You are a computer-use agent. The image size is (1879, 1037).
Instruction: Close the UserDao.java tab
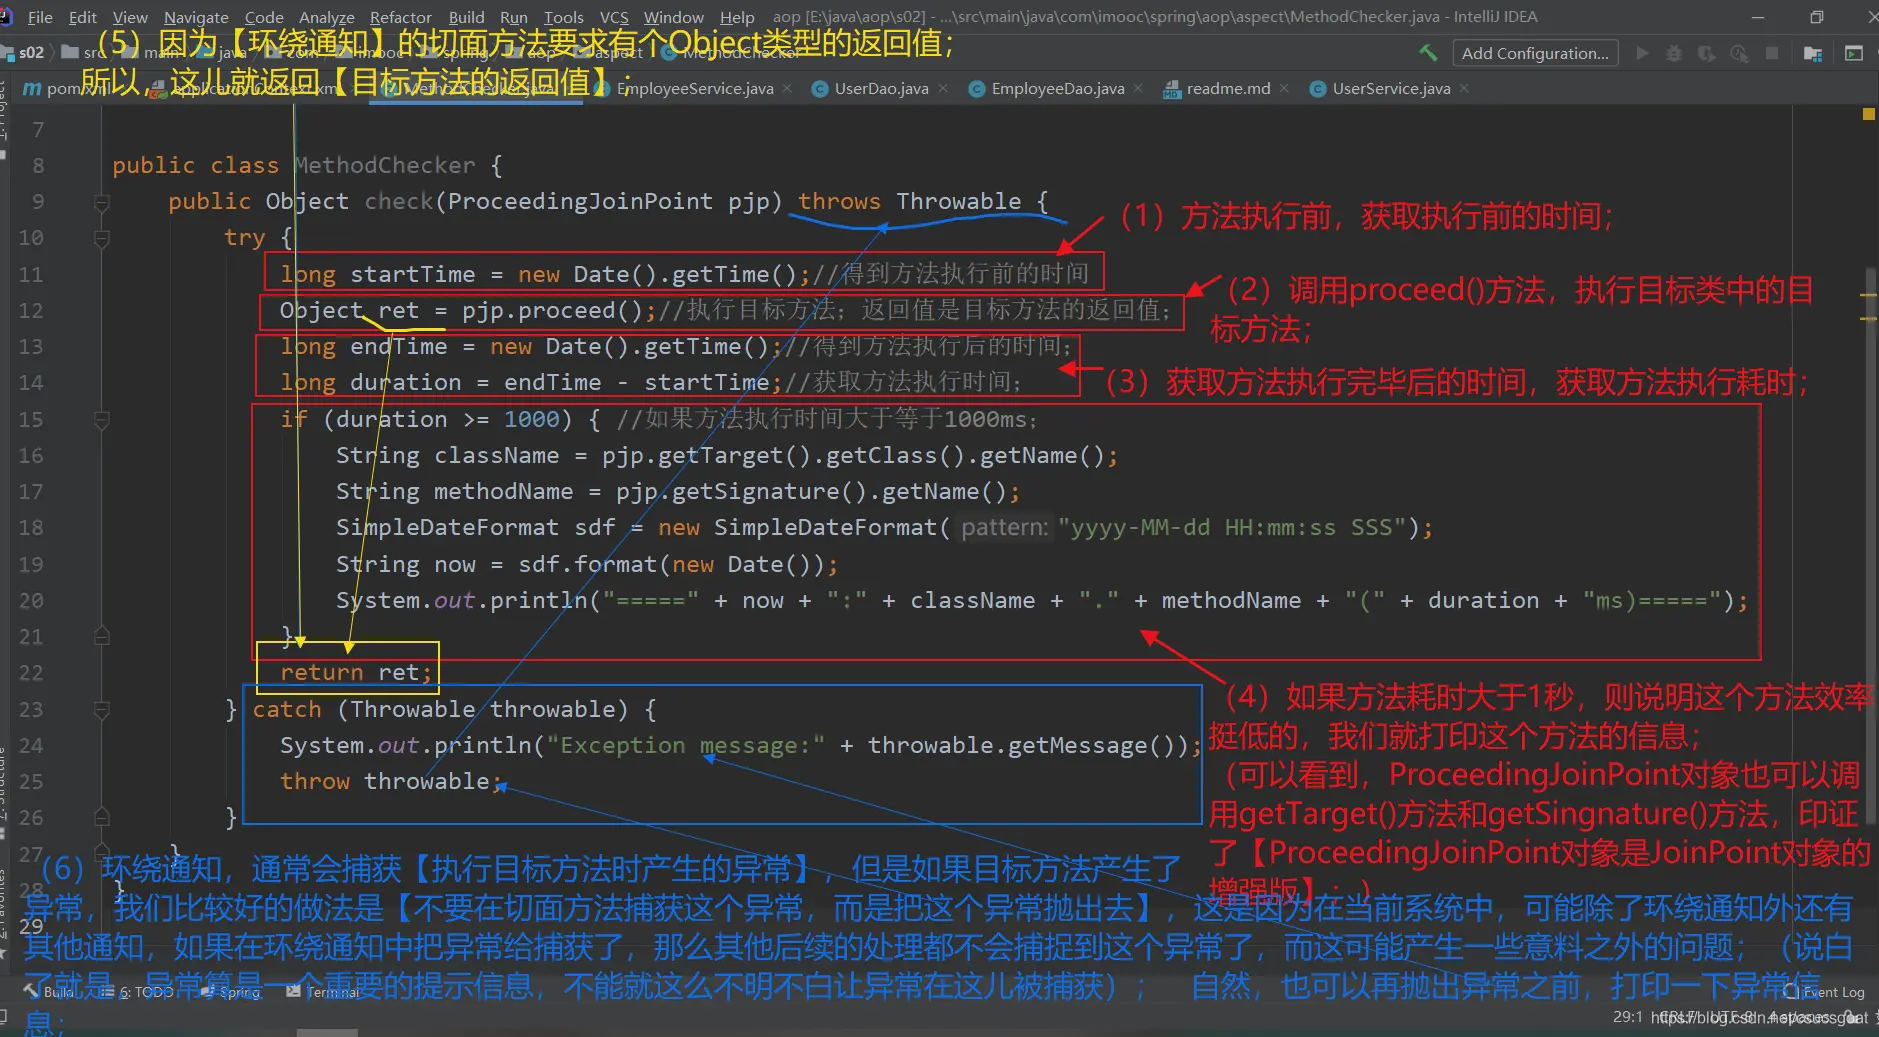coord(943,88)
